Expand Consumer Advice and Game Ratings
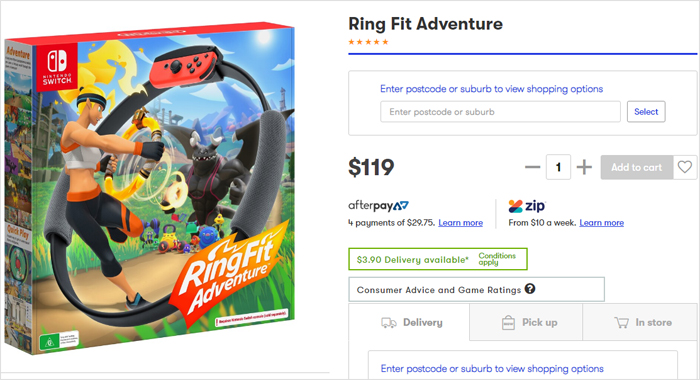 (x=476, y=289)
